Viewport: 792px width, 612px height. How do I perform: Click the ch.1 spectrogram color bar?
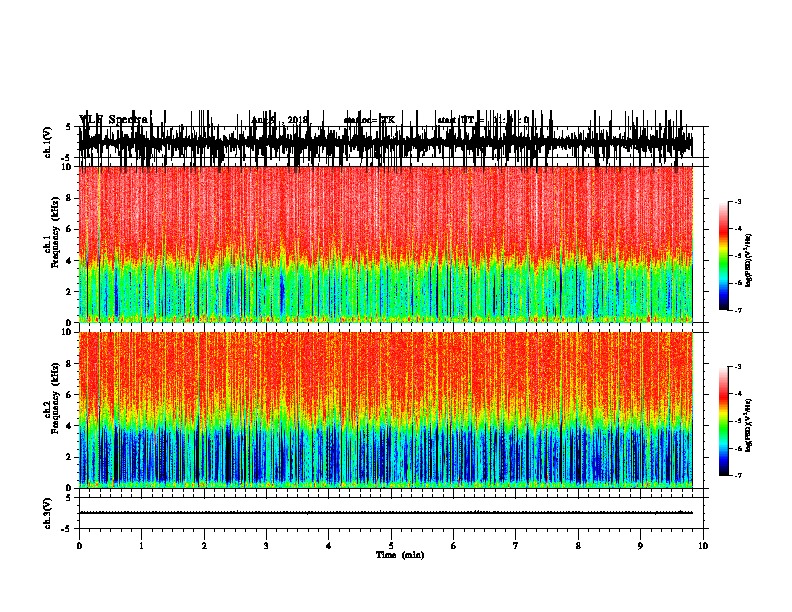coord(724,256)
